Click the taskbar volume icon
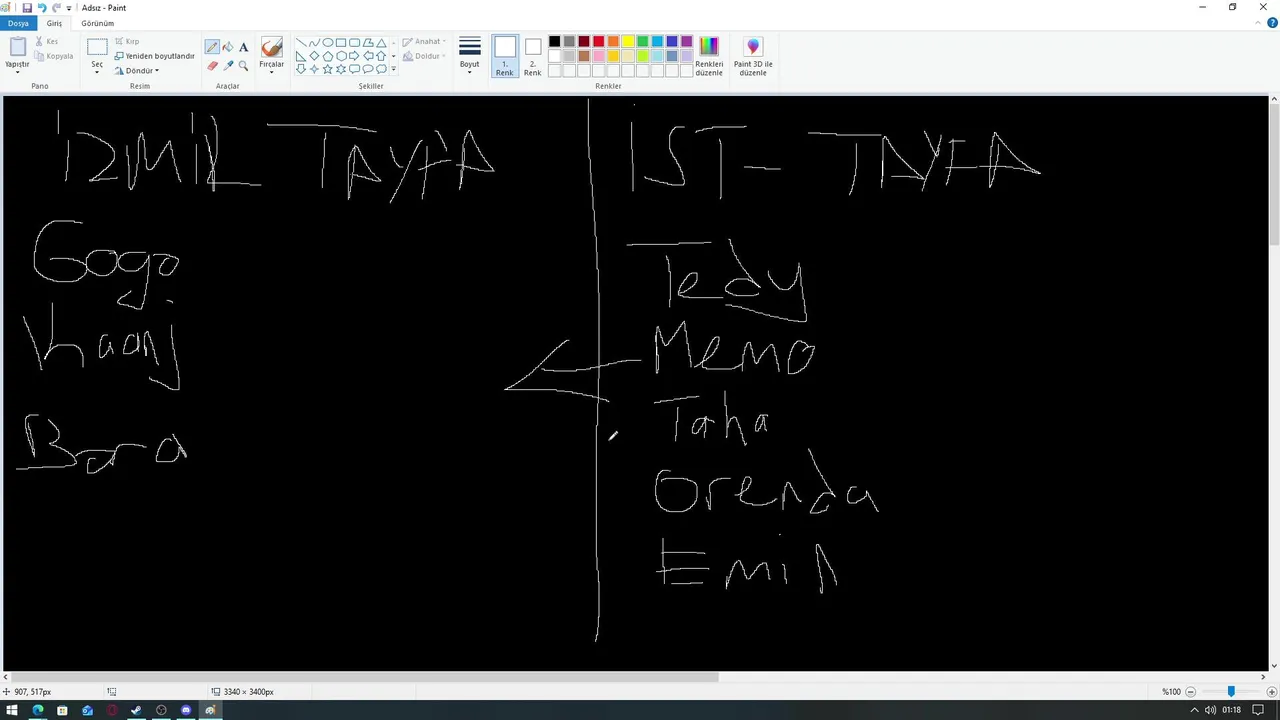1280x720 pixels. pyautogui.click(x=1210, y=710)
